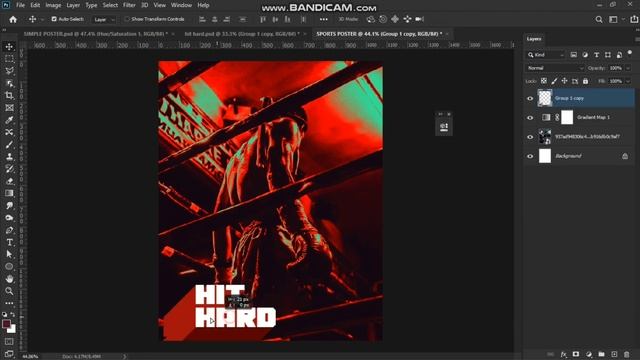The width and height of the screenshot is (640, 360).
Task: Select the Gradient tool
Action: click(x=9, y=193)
